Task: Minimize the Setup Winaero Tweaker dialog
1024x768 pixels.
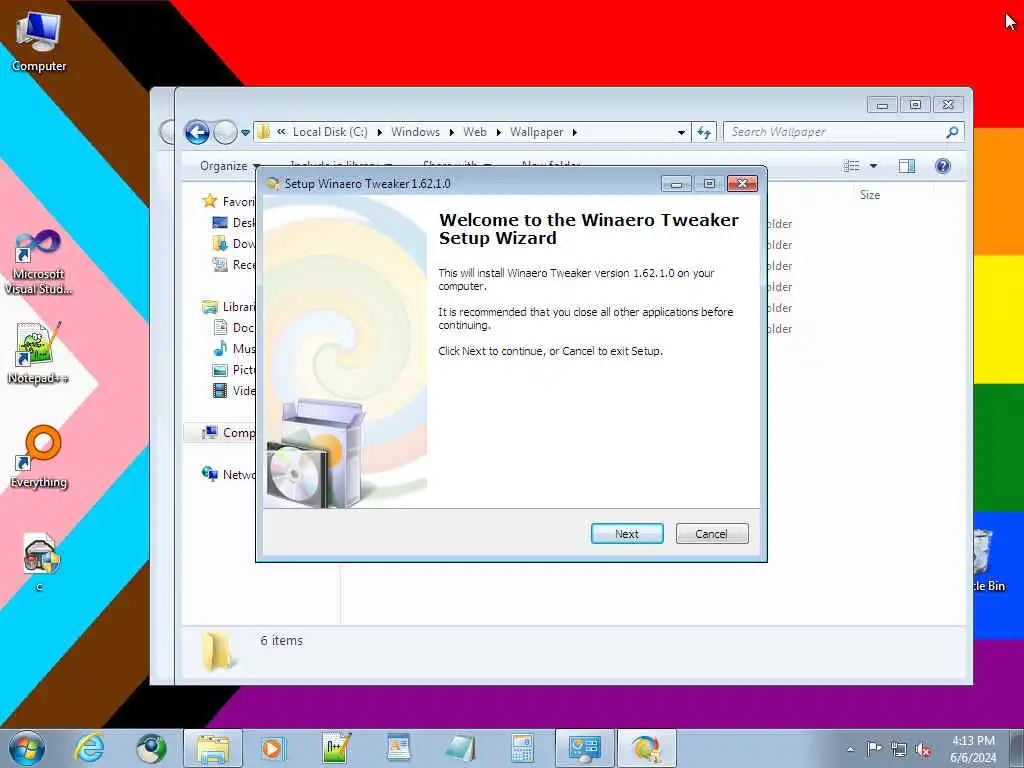Action: pyautogui.click(x=676, y=184)
